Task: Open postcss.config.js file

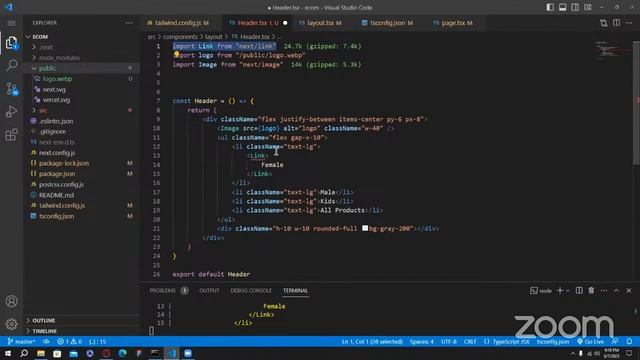Action: (61, 184)
